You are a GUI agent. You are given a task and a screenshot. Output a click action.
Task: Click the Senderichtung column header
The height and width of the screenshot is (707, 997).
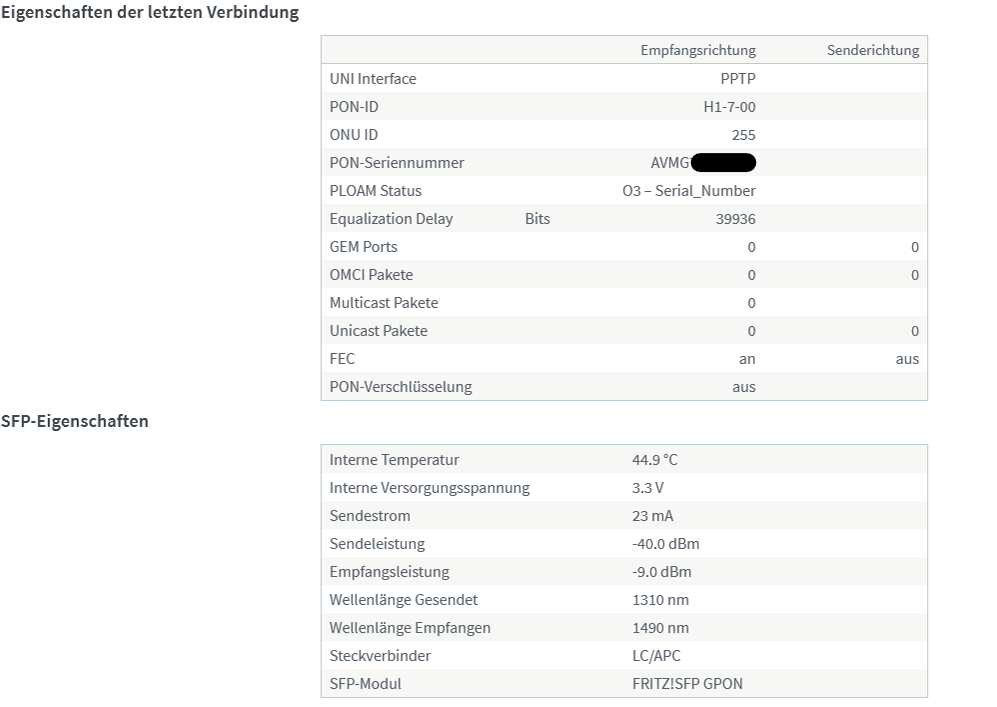(x=872, y=50)
